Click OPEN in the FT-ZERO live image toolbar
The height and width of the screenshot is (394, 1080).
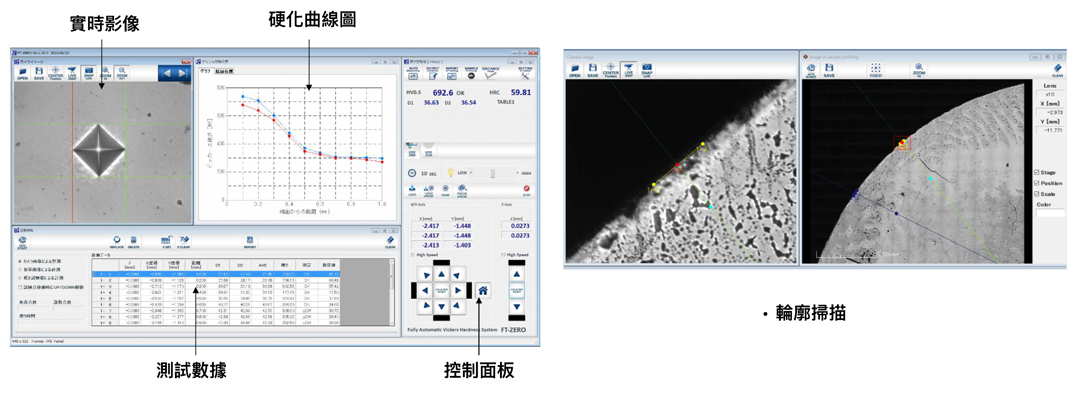22,73
